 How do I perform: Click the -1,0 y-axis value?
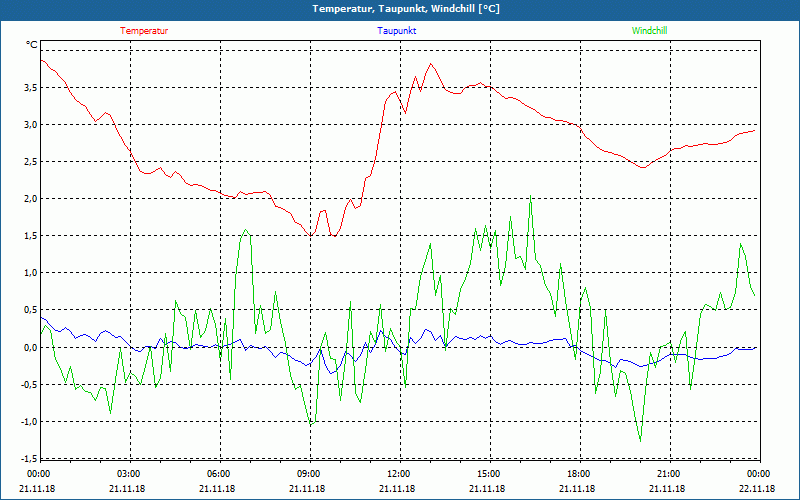pos(29,421)
